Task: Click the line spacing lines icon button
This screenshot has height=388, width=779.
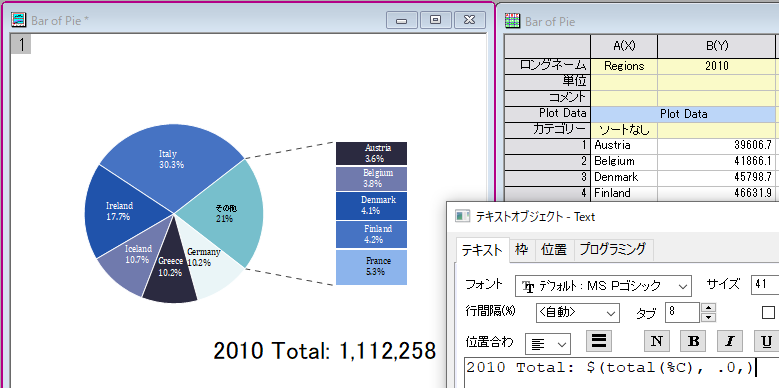Action: tap(599, 340)
